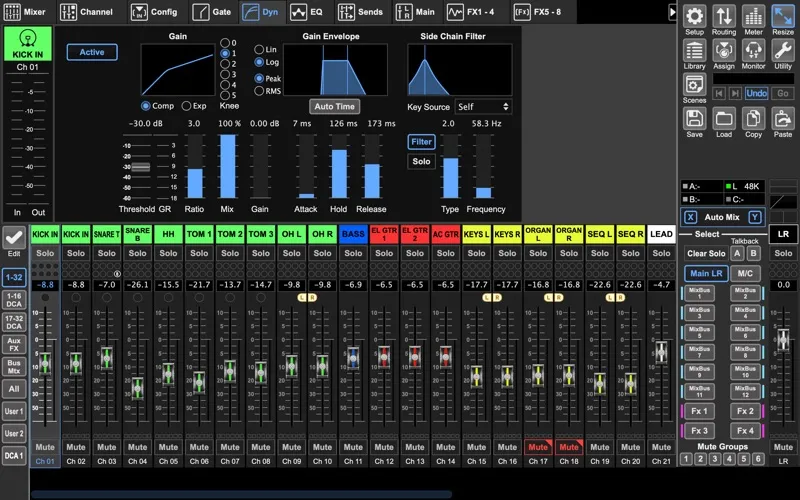Image resolution: width=800 pixels, height=500 pixels.
Task: Mute the BASS channel Ch 11
Action: point(353,447)
